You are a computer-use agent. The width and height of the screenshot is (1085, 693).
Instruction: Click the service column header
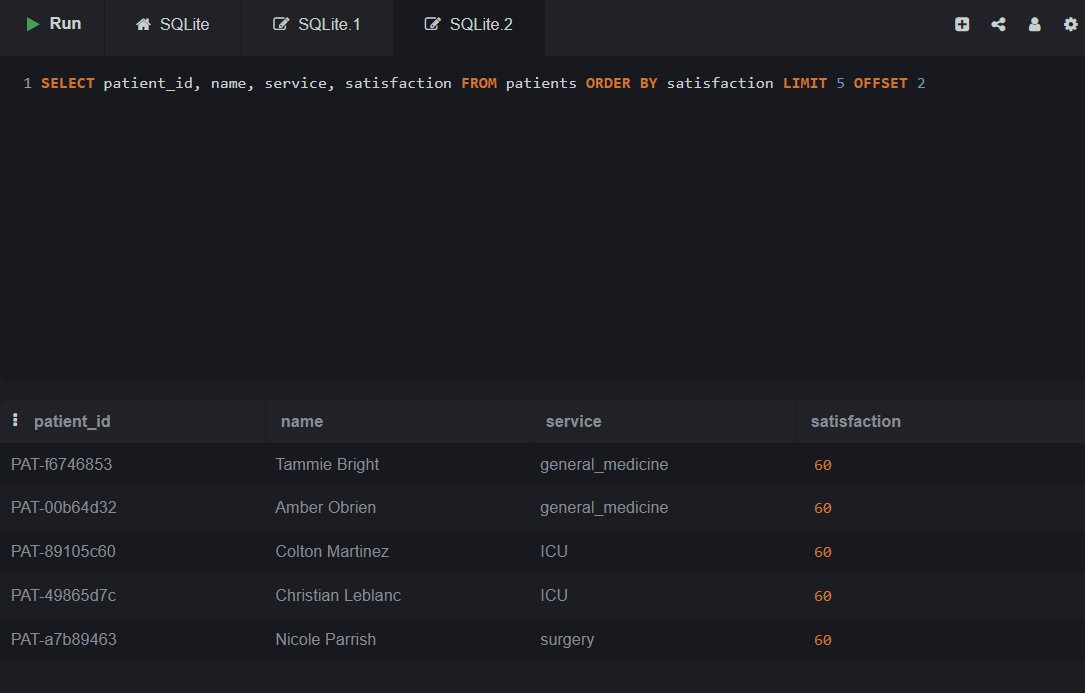[573, 421]
